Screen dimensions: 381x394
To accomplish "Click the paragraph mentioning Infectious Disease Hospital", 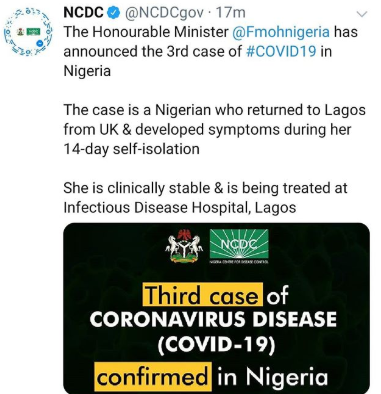I will (205, 198).
